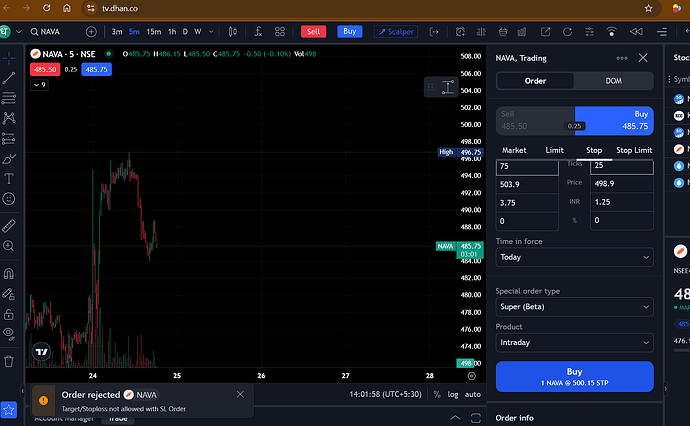690x426 pixels.
Task: Open the indicators fx menu
Action: pyautogui.click(x=258, y=32)
